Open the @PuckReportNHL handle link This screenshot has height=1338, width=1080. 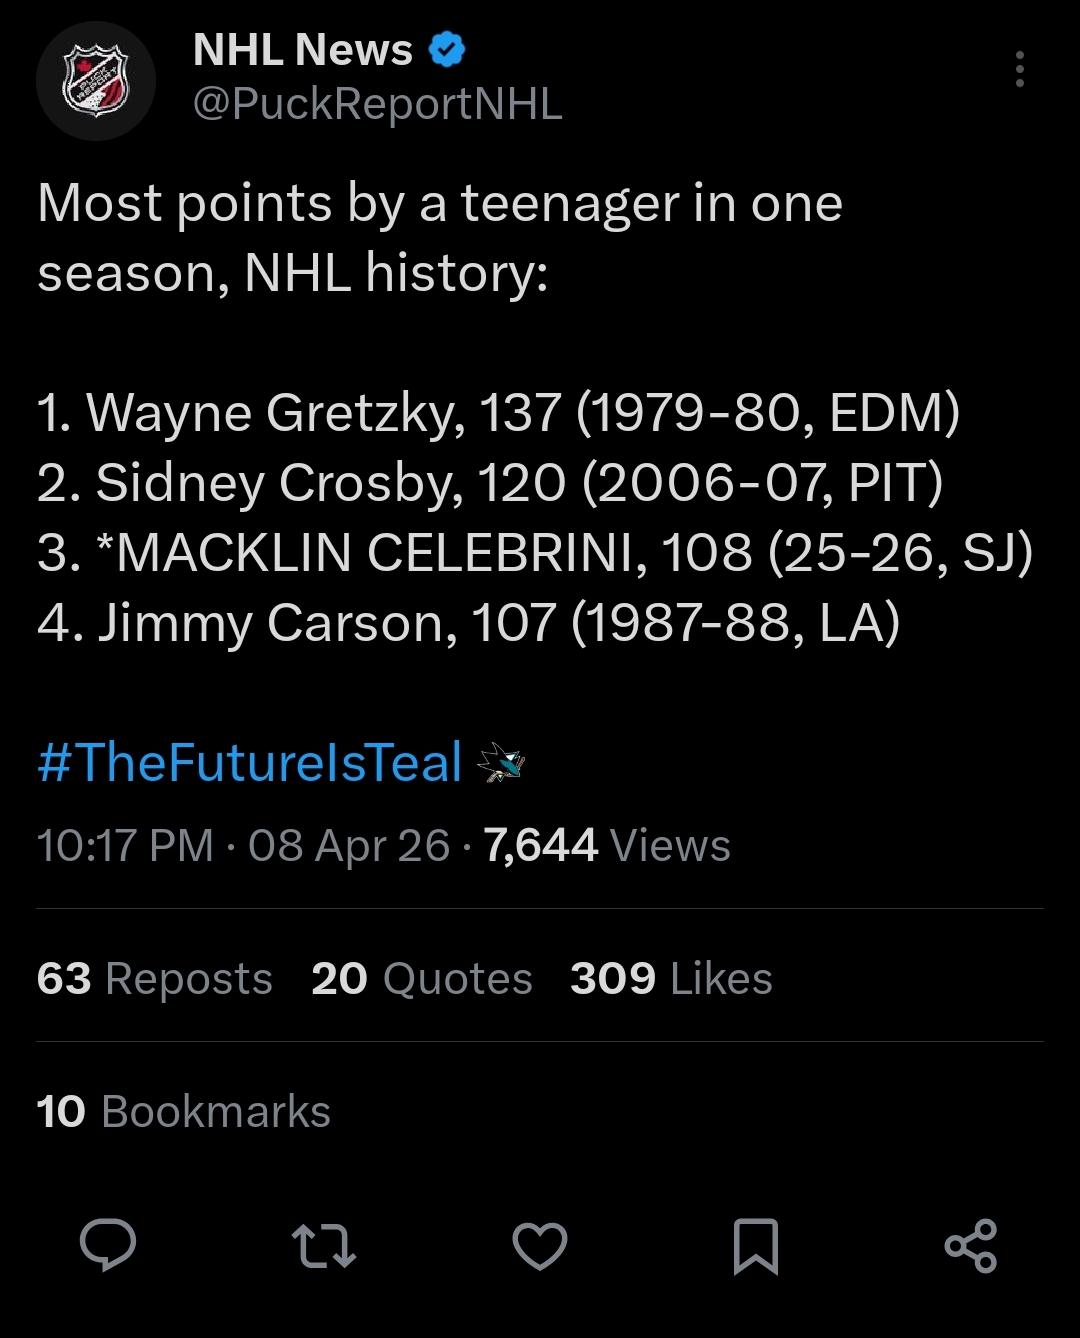click(377, 104)
